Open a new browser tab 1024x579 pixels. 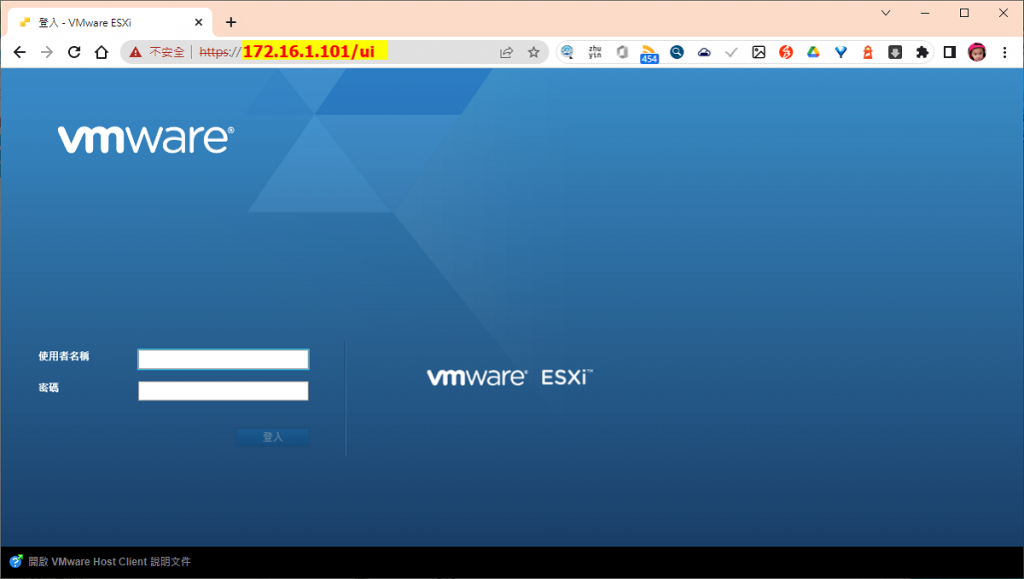tap(231, 22)
